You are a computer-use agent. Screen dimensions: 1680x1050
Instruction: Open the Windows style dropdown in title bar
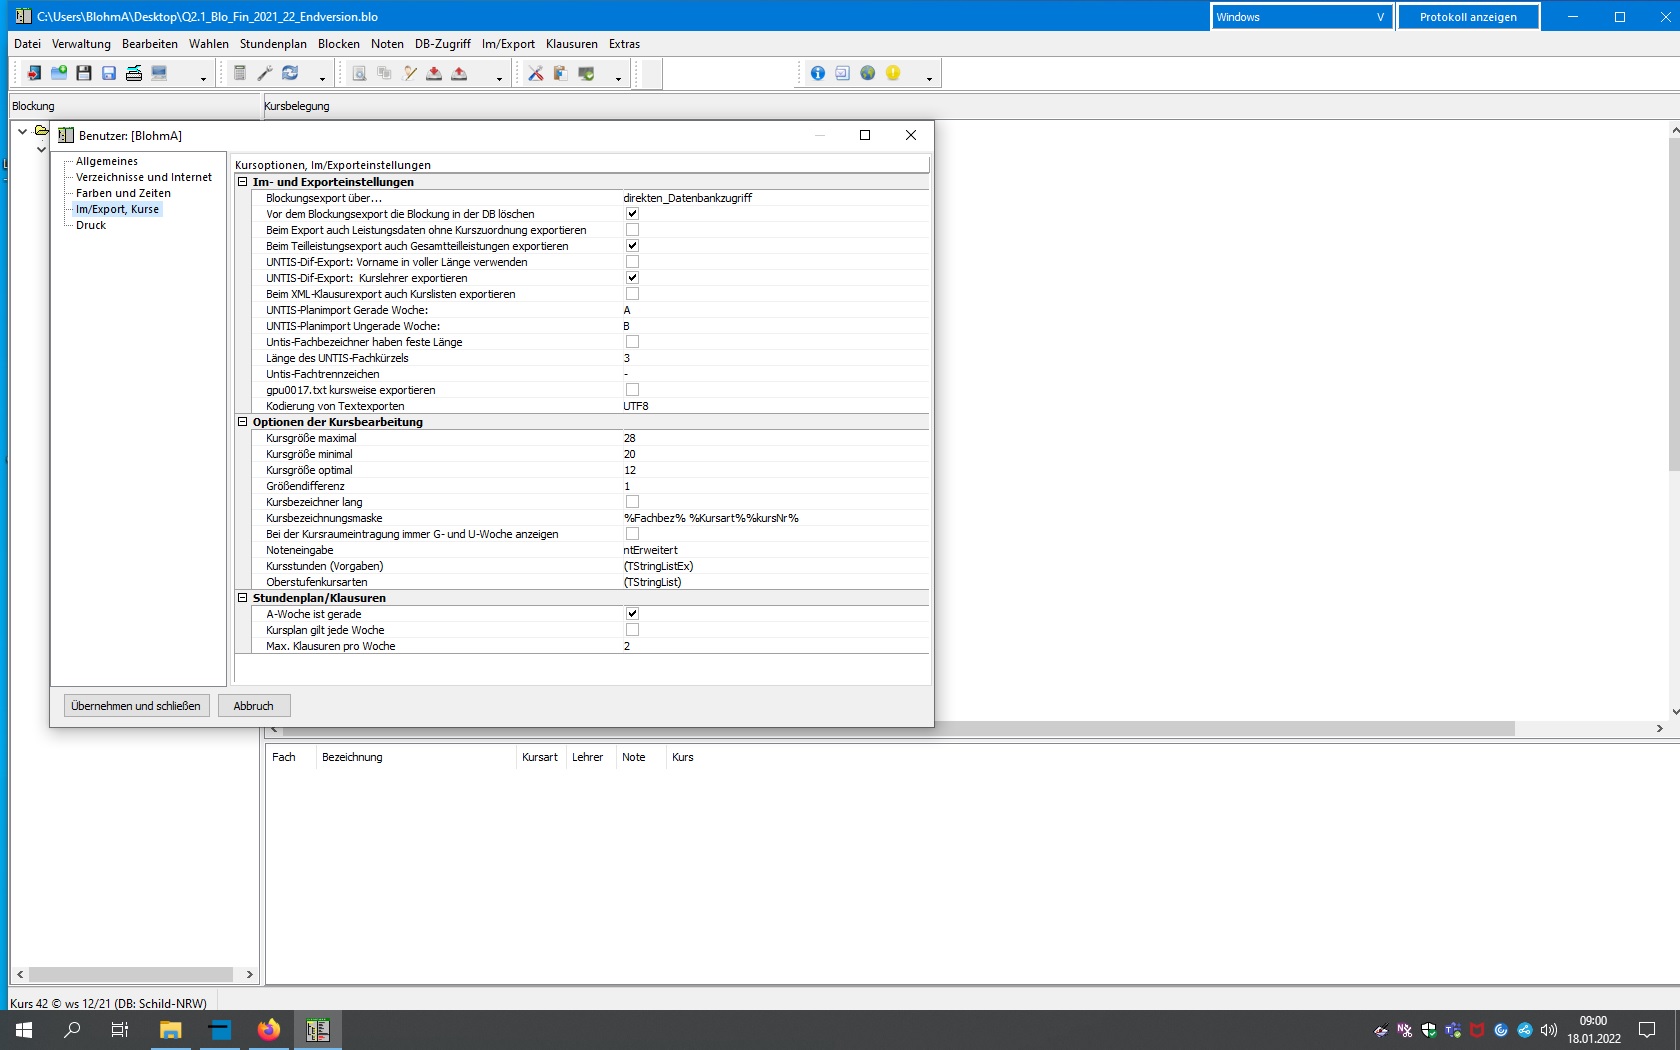coord(1301,17)
